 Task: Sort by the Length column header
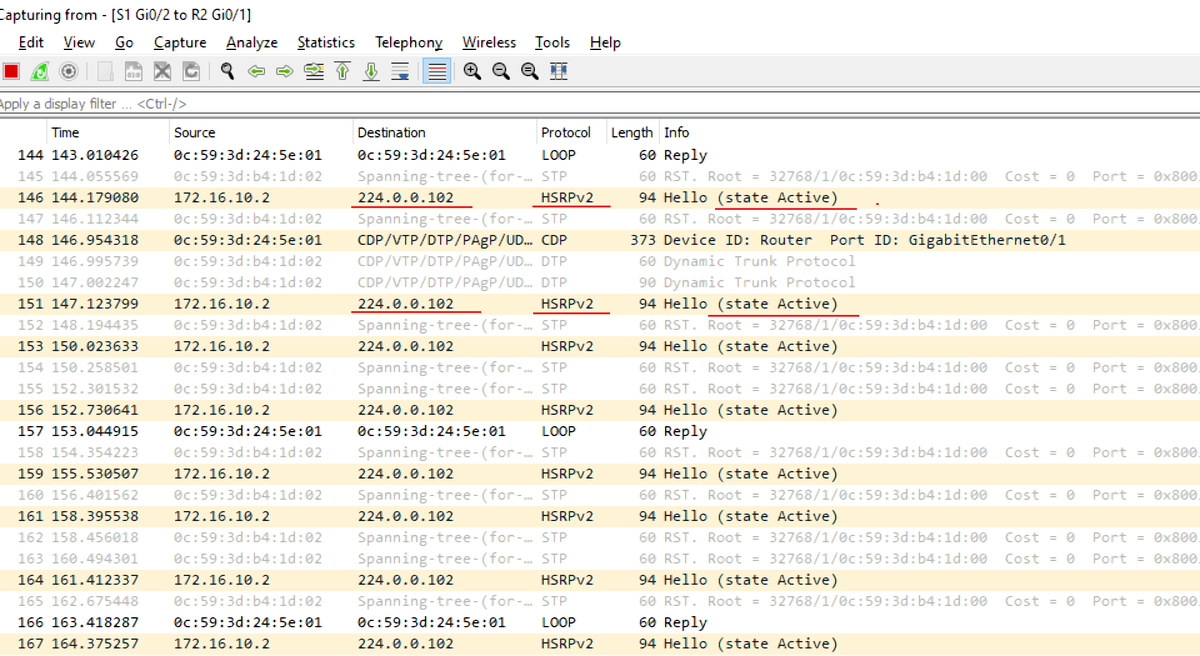point(632,132)
